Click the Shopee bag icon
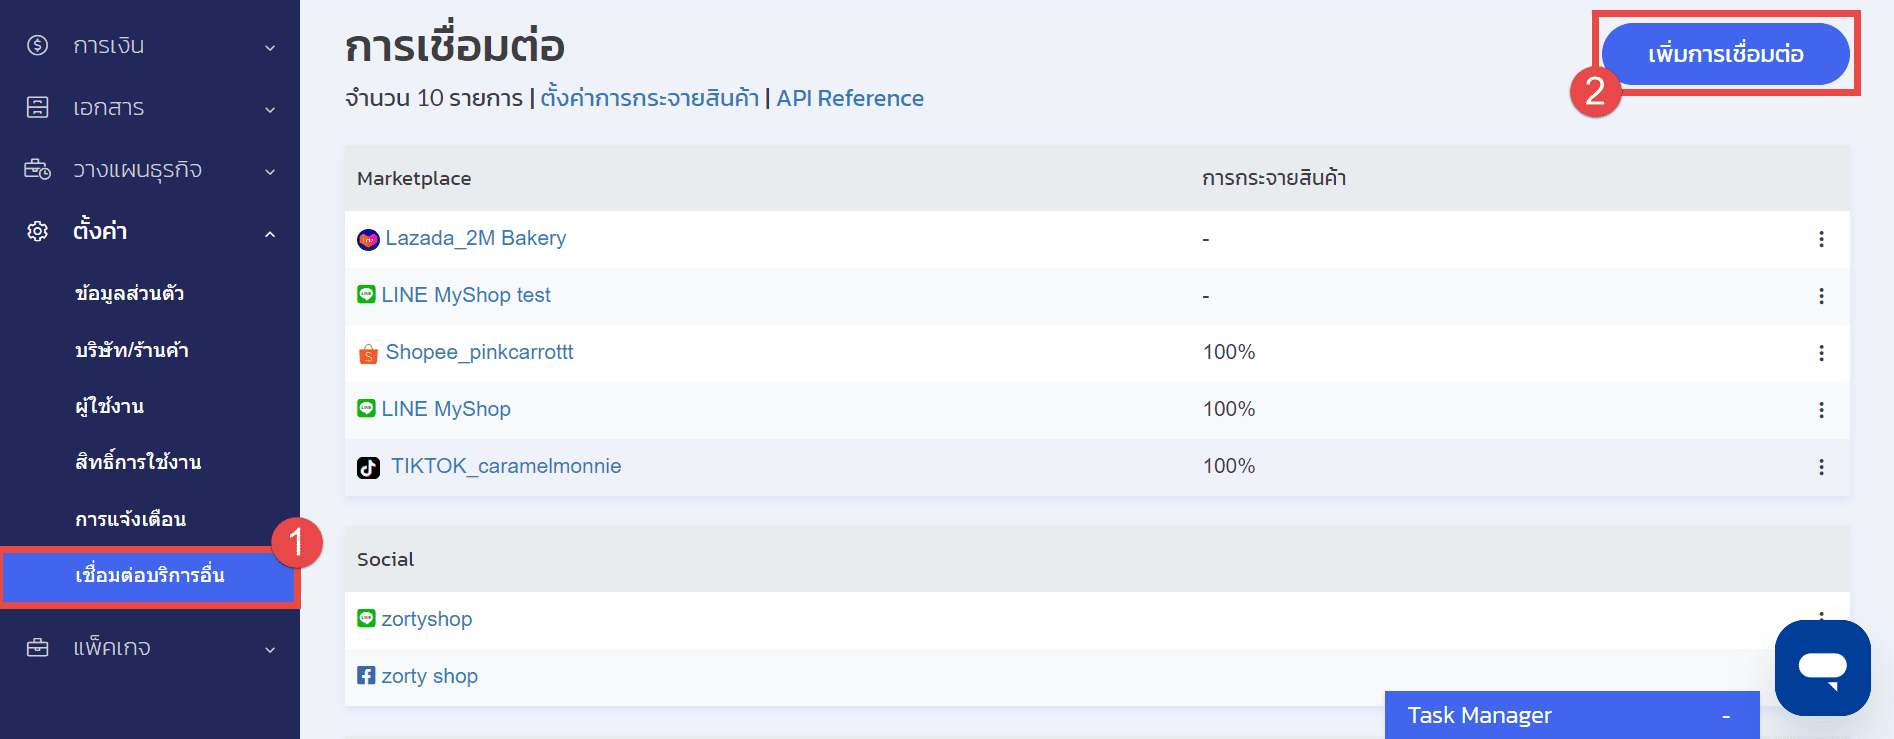1894x739 pixels. click(x=368, y=353)
